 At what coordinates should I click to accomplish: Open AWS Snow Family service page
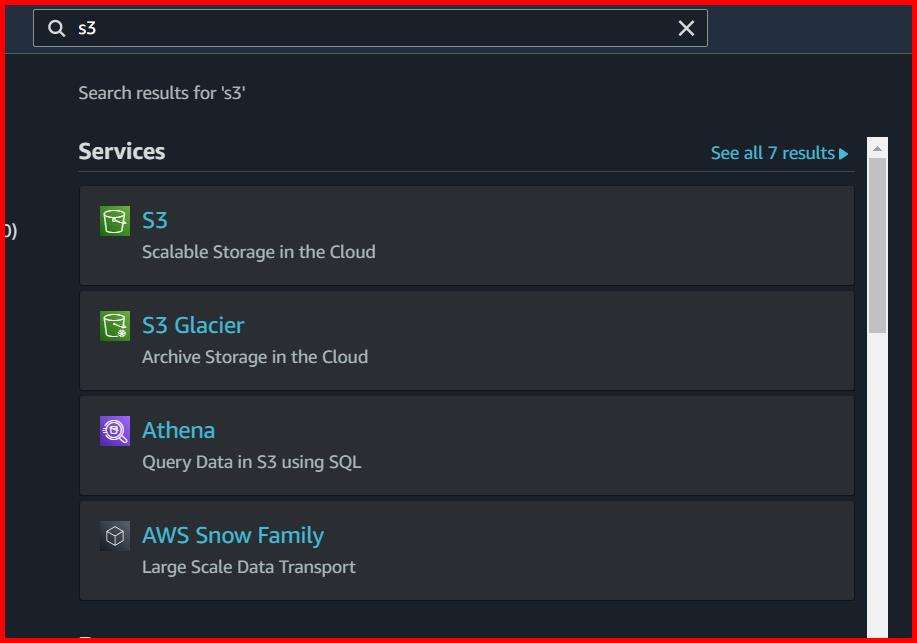tap(233, 535)
